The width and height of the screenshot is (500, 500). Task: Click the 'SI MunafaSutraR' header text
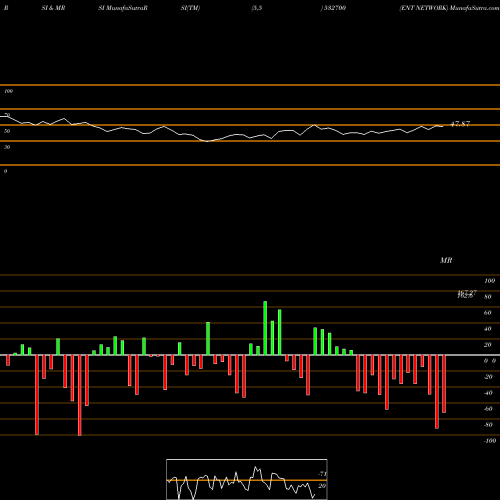123,8
